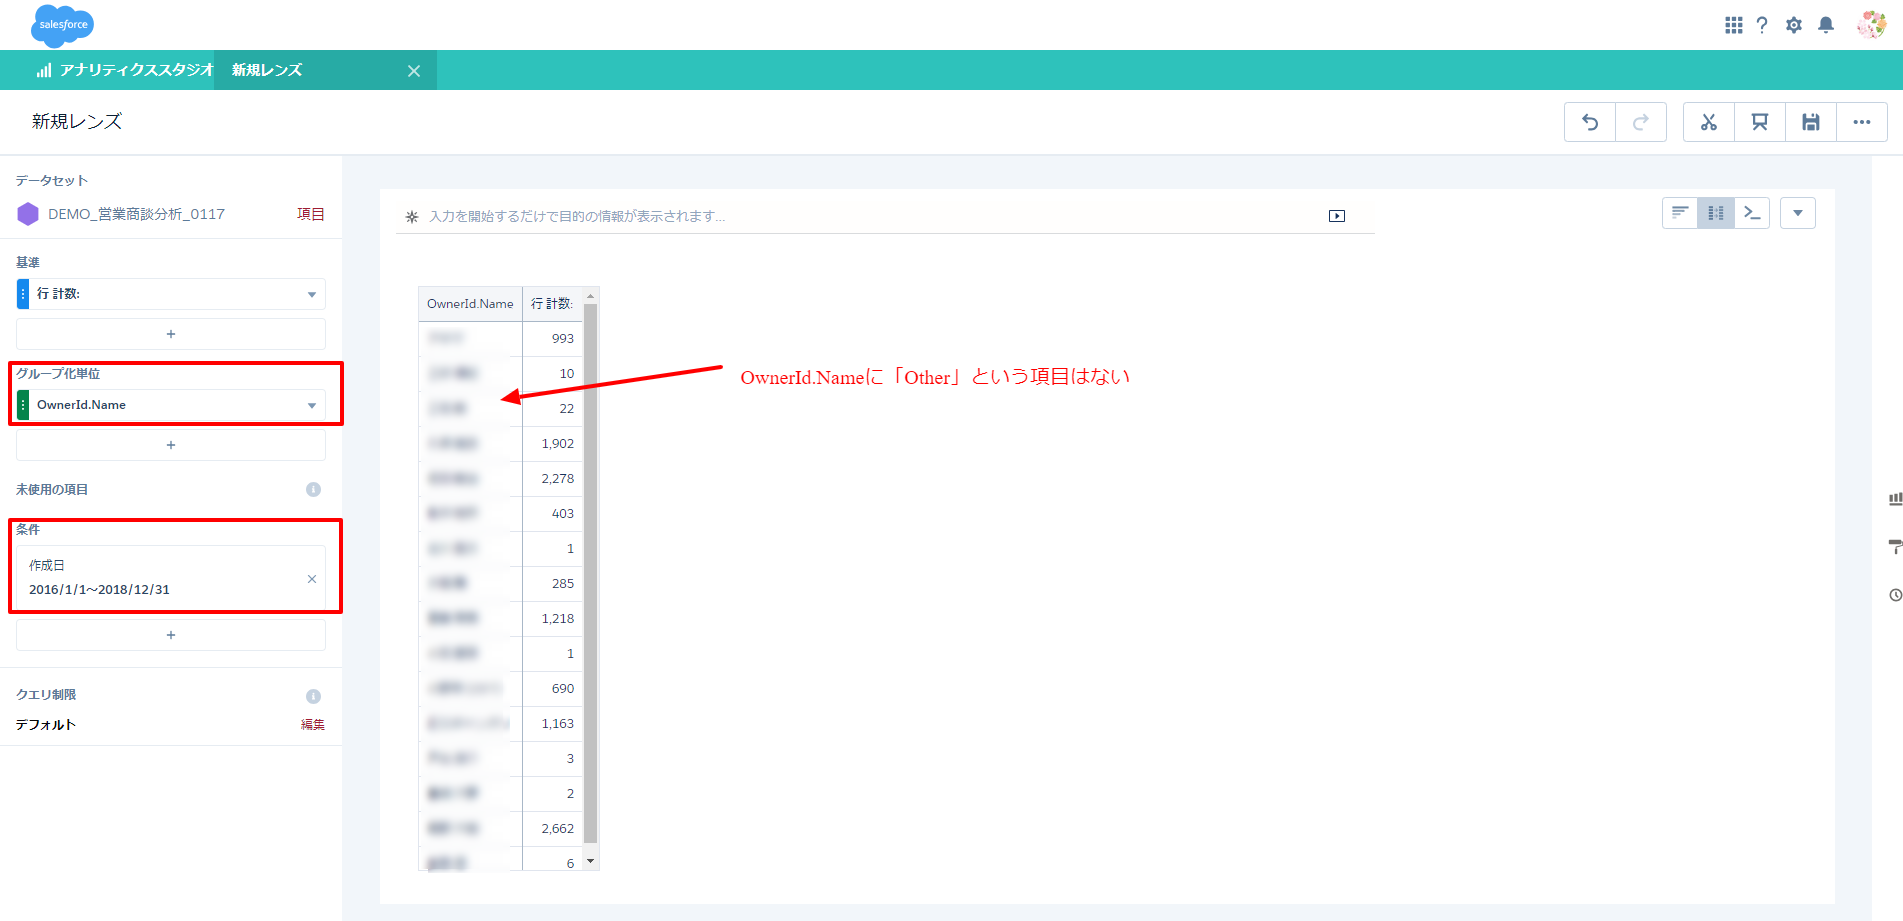This screenshot has width=1903, height=921.
Task: Open presentation mode with the easel icon
Action: (x=1760, y=122)
